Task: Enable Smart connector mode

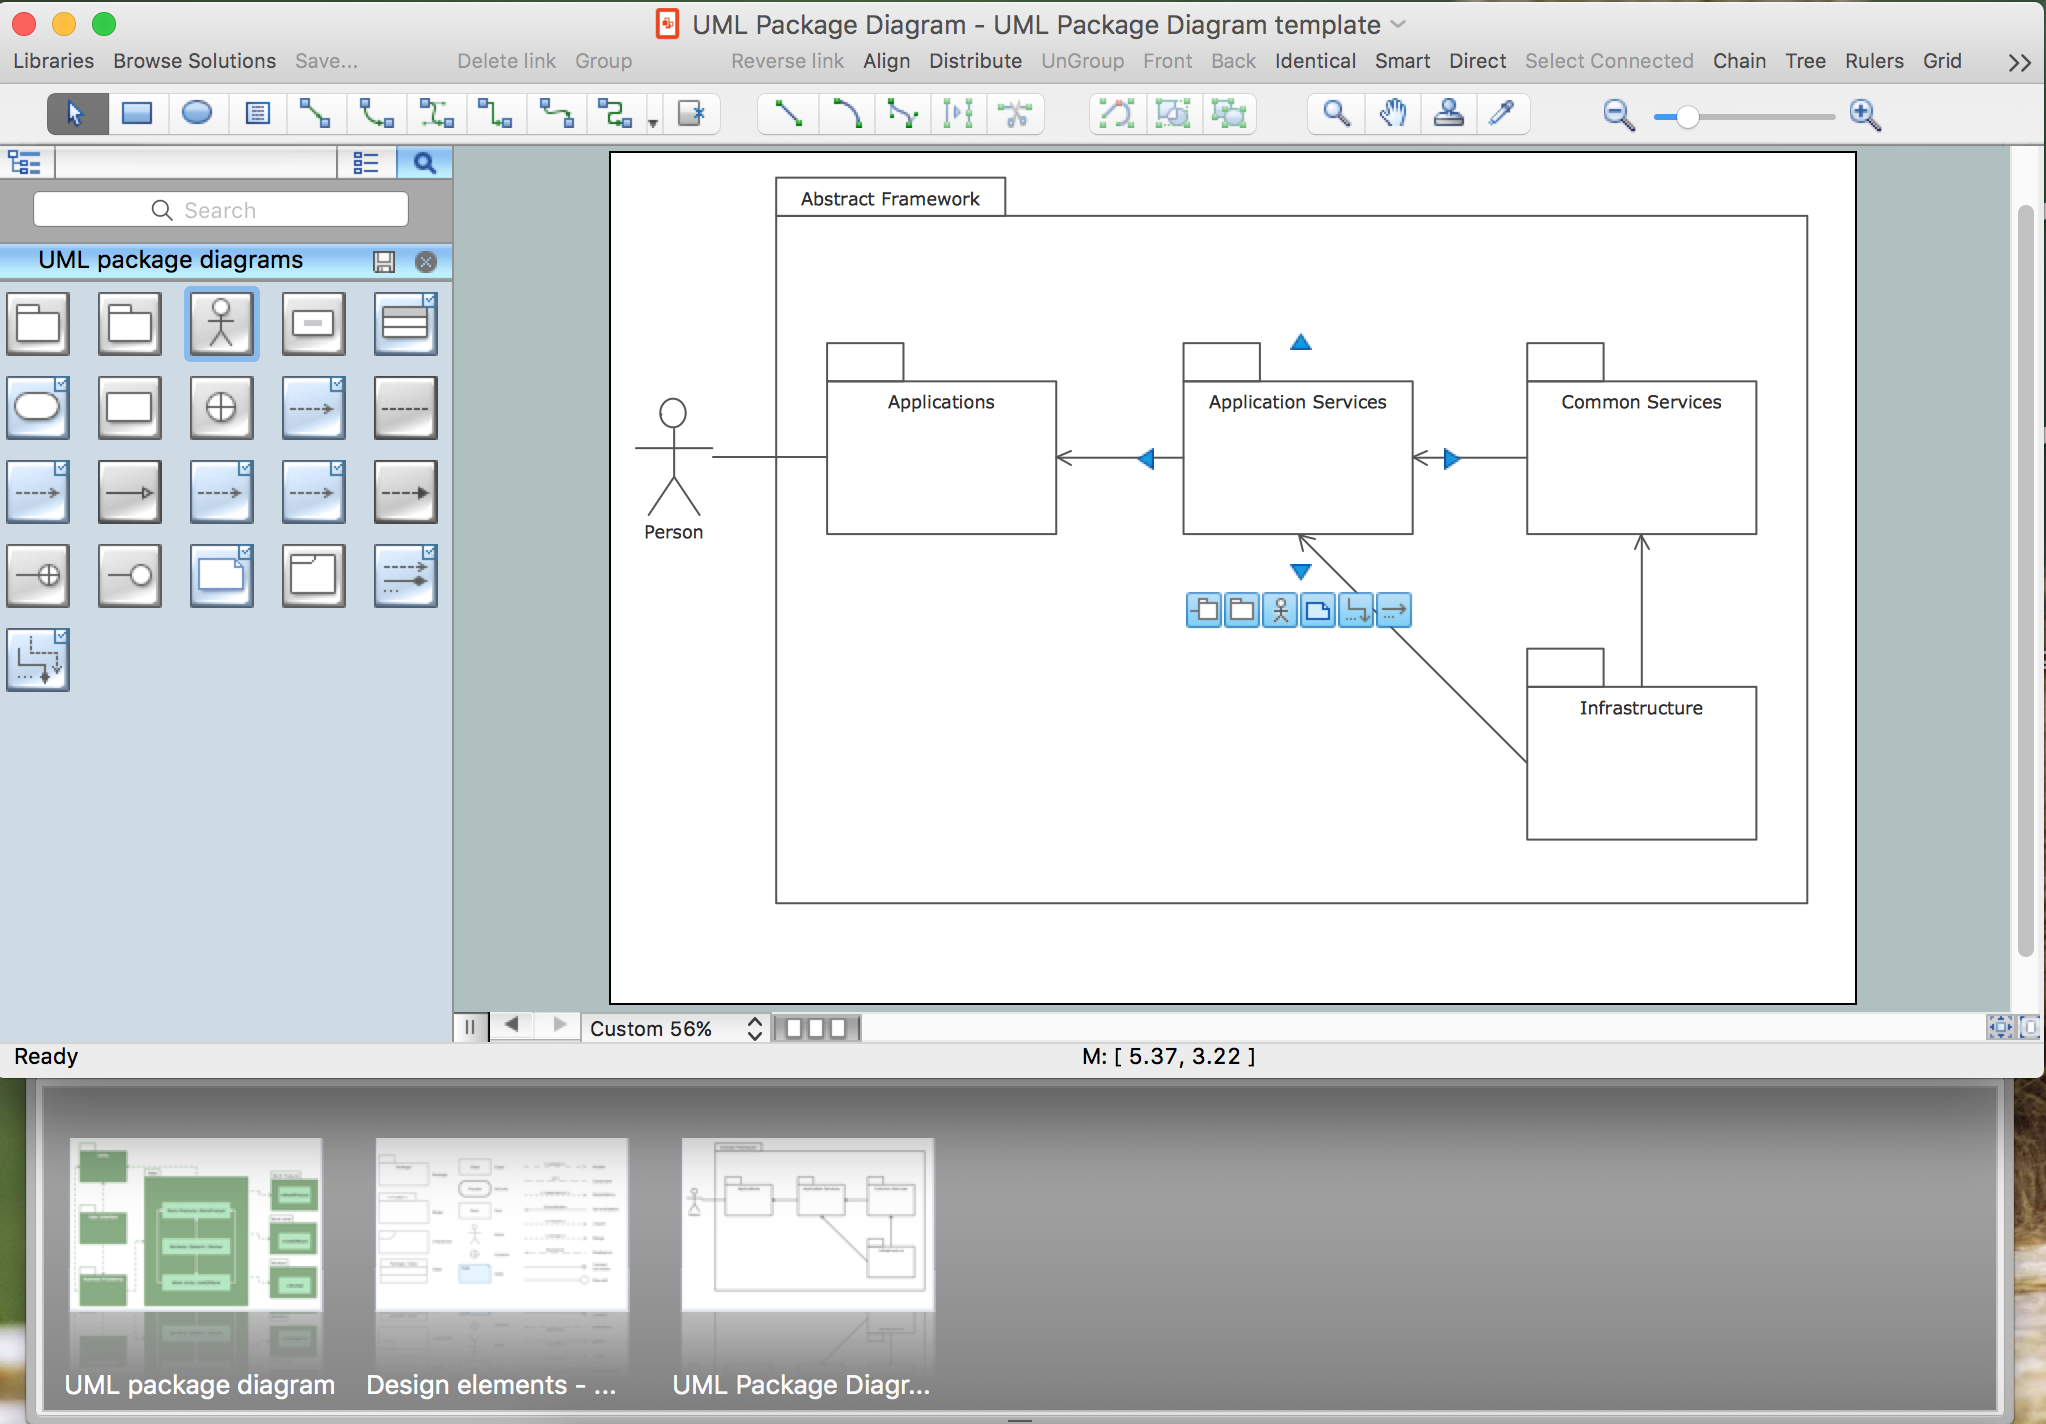Action: [1402, 61]
